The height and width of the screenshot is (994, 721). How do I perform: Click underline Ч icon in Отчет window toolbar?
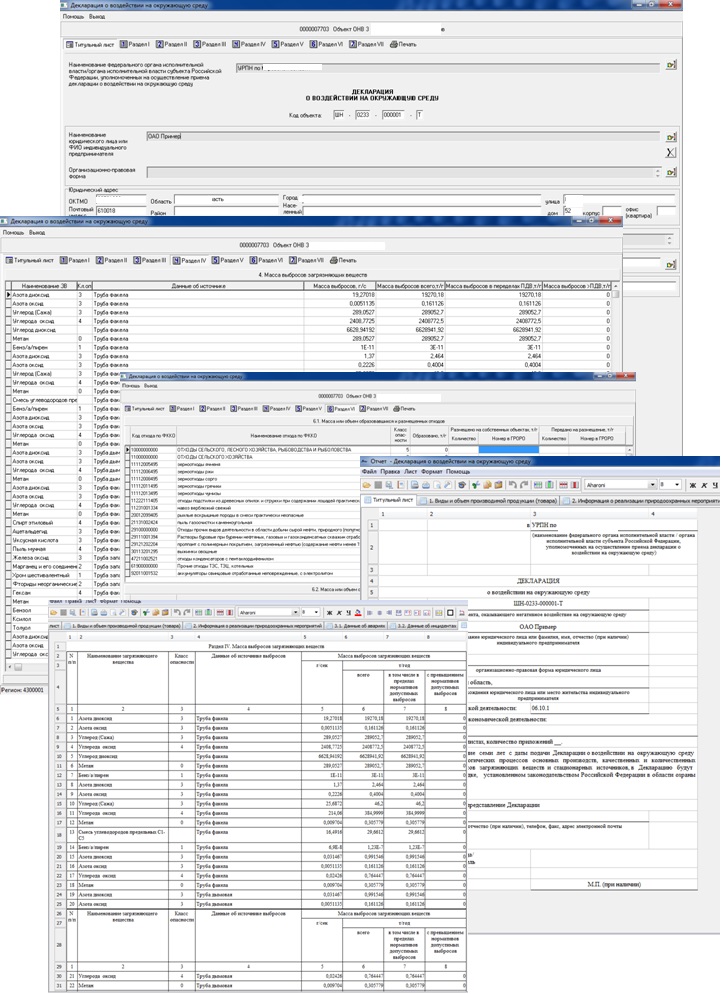pos(714,484)
